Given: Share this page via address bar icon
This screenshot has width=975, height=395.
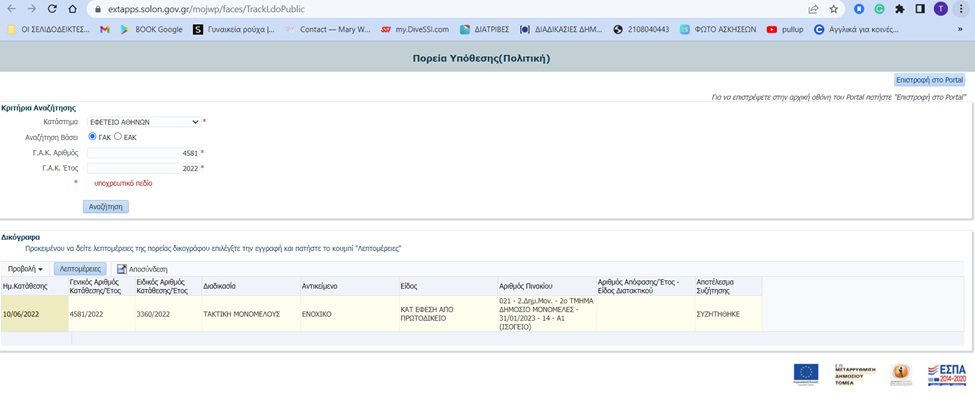Looking at the screenshot, I should [x=813, y=9].
